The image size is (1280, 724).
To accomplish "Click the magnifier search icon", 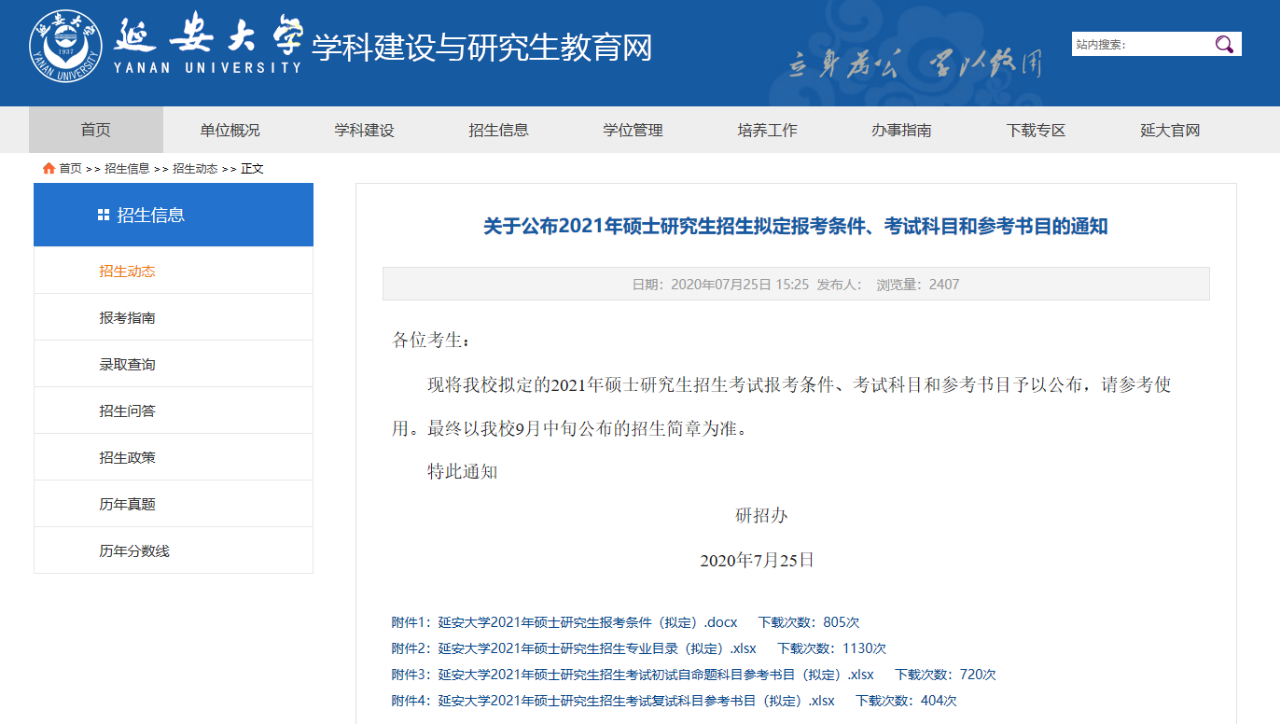I will point(1224,44).
